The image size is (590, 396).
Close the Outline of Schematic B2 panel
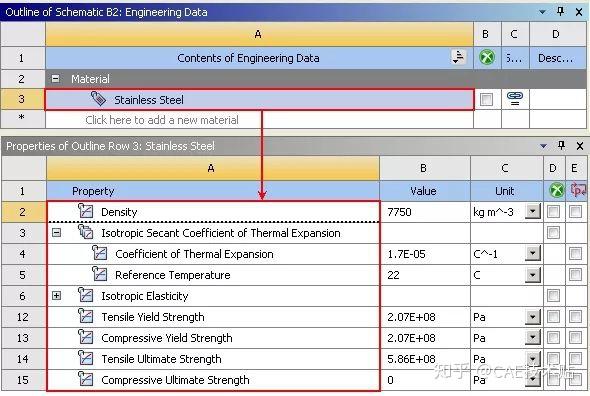579,12
